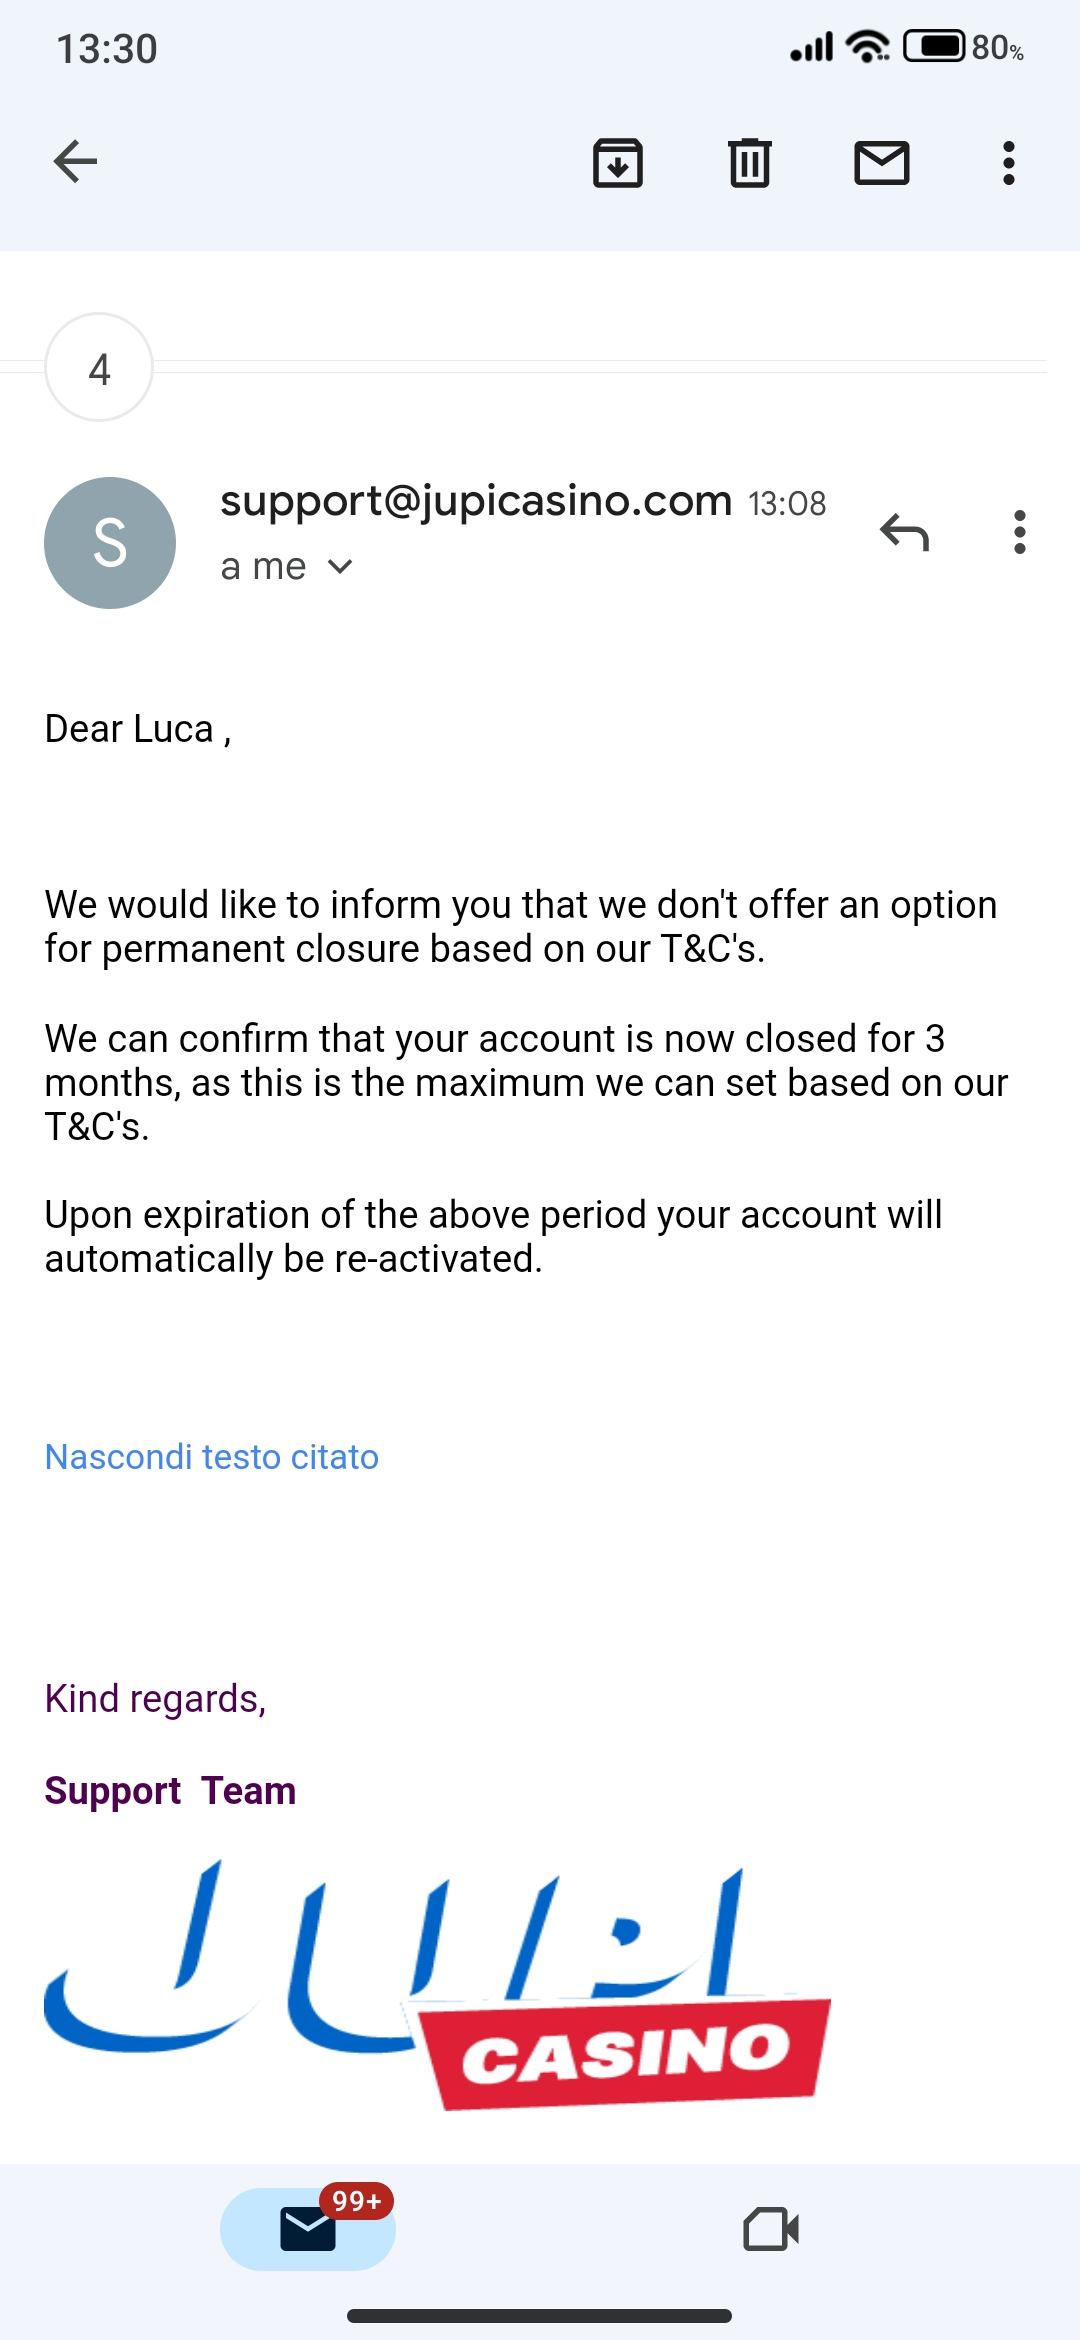The height and width of the screenshot is (2340, 1080).
Task: Open the top toolbar overflow menu
Action: pos(1008,163)
